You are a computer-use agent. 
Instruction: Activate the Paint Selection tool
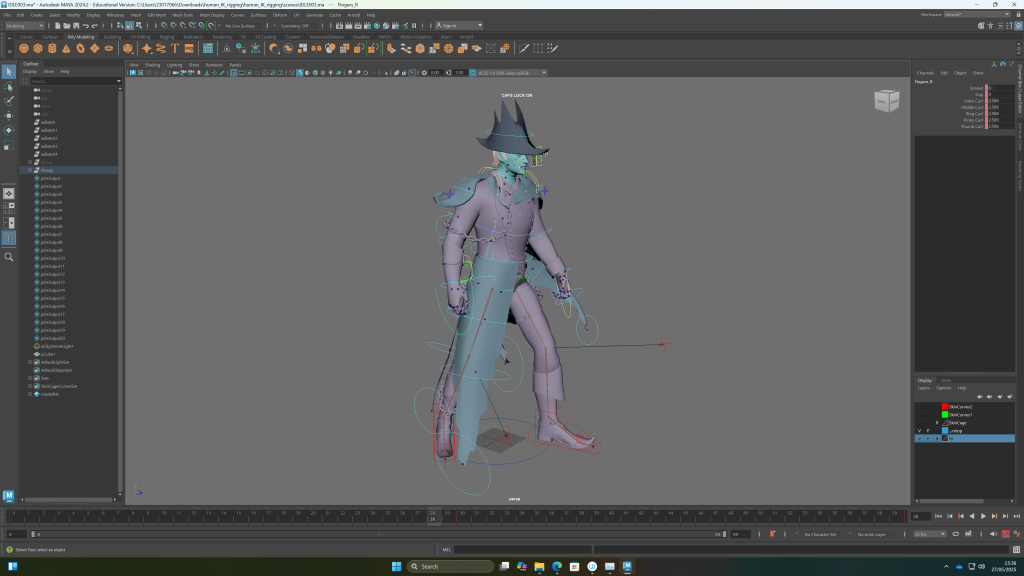(9, 101)
